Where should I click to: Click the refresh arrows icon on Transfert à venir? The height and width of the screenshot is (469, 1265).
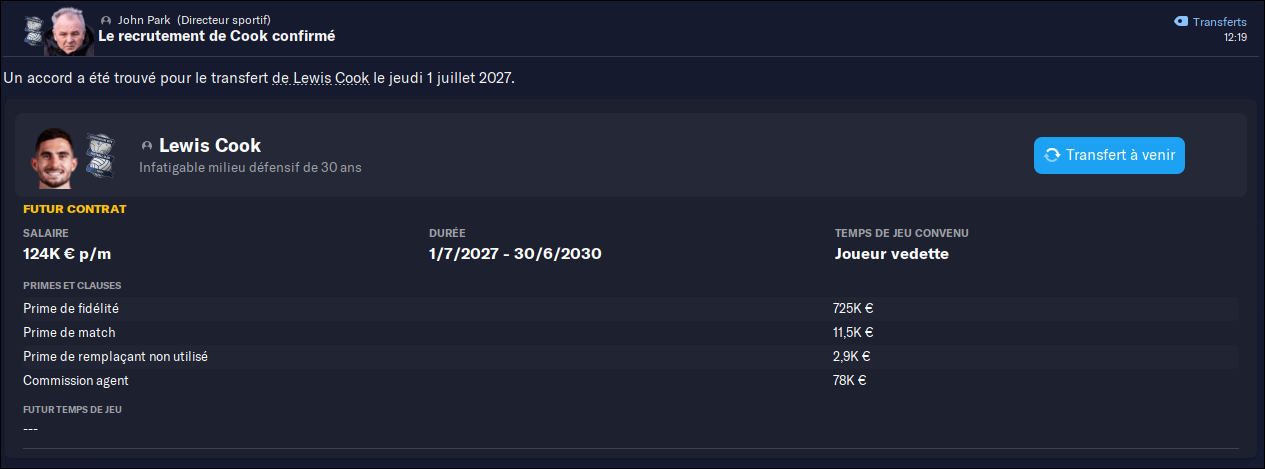[1052, 155]
